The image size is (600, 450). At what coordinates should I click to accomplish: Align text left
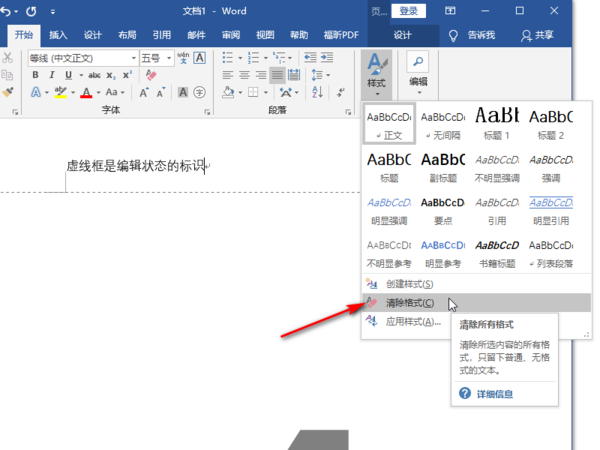pos(228,75)
